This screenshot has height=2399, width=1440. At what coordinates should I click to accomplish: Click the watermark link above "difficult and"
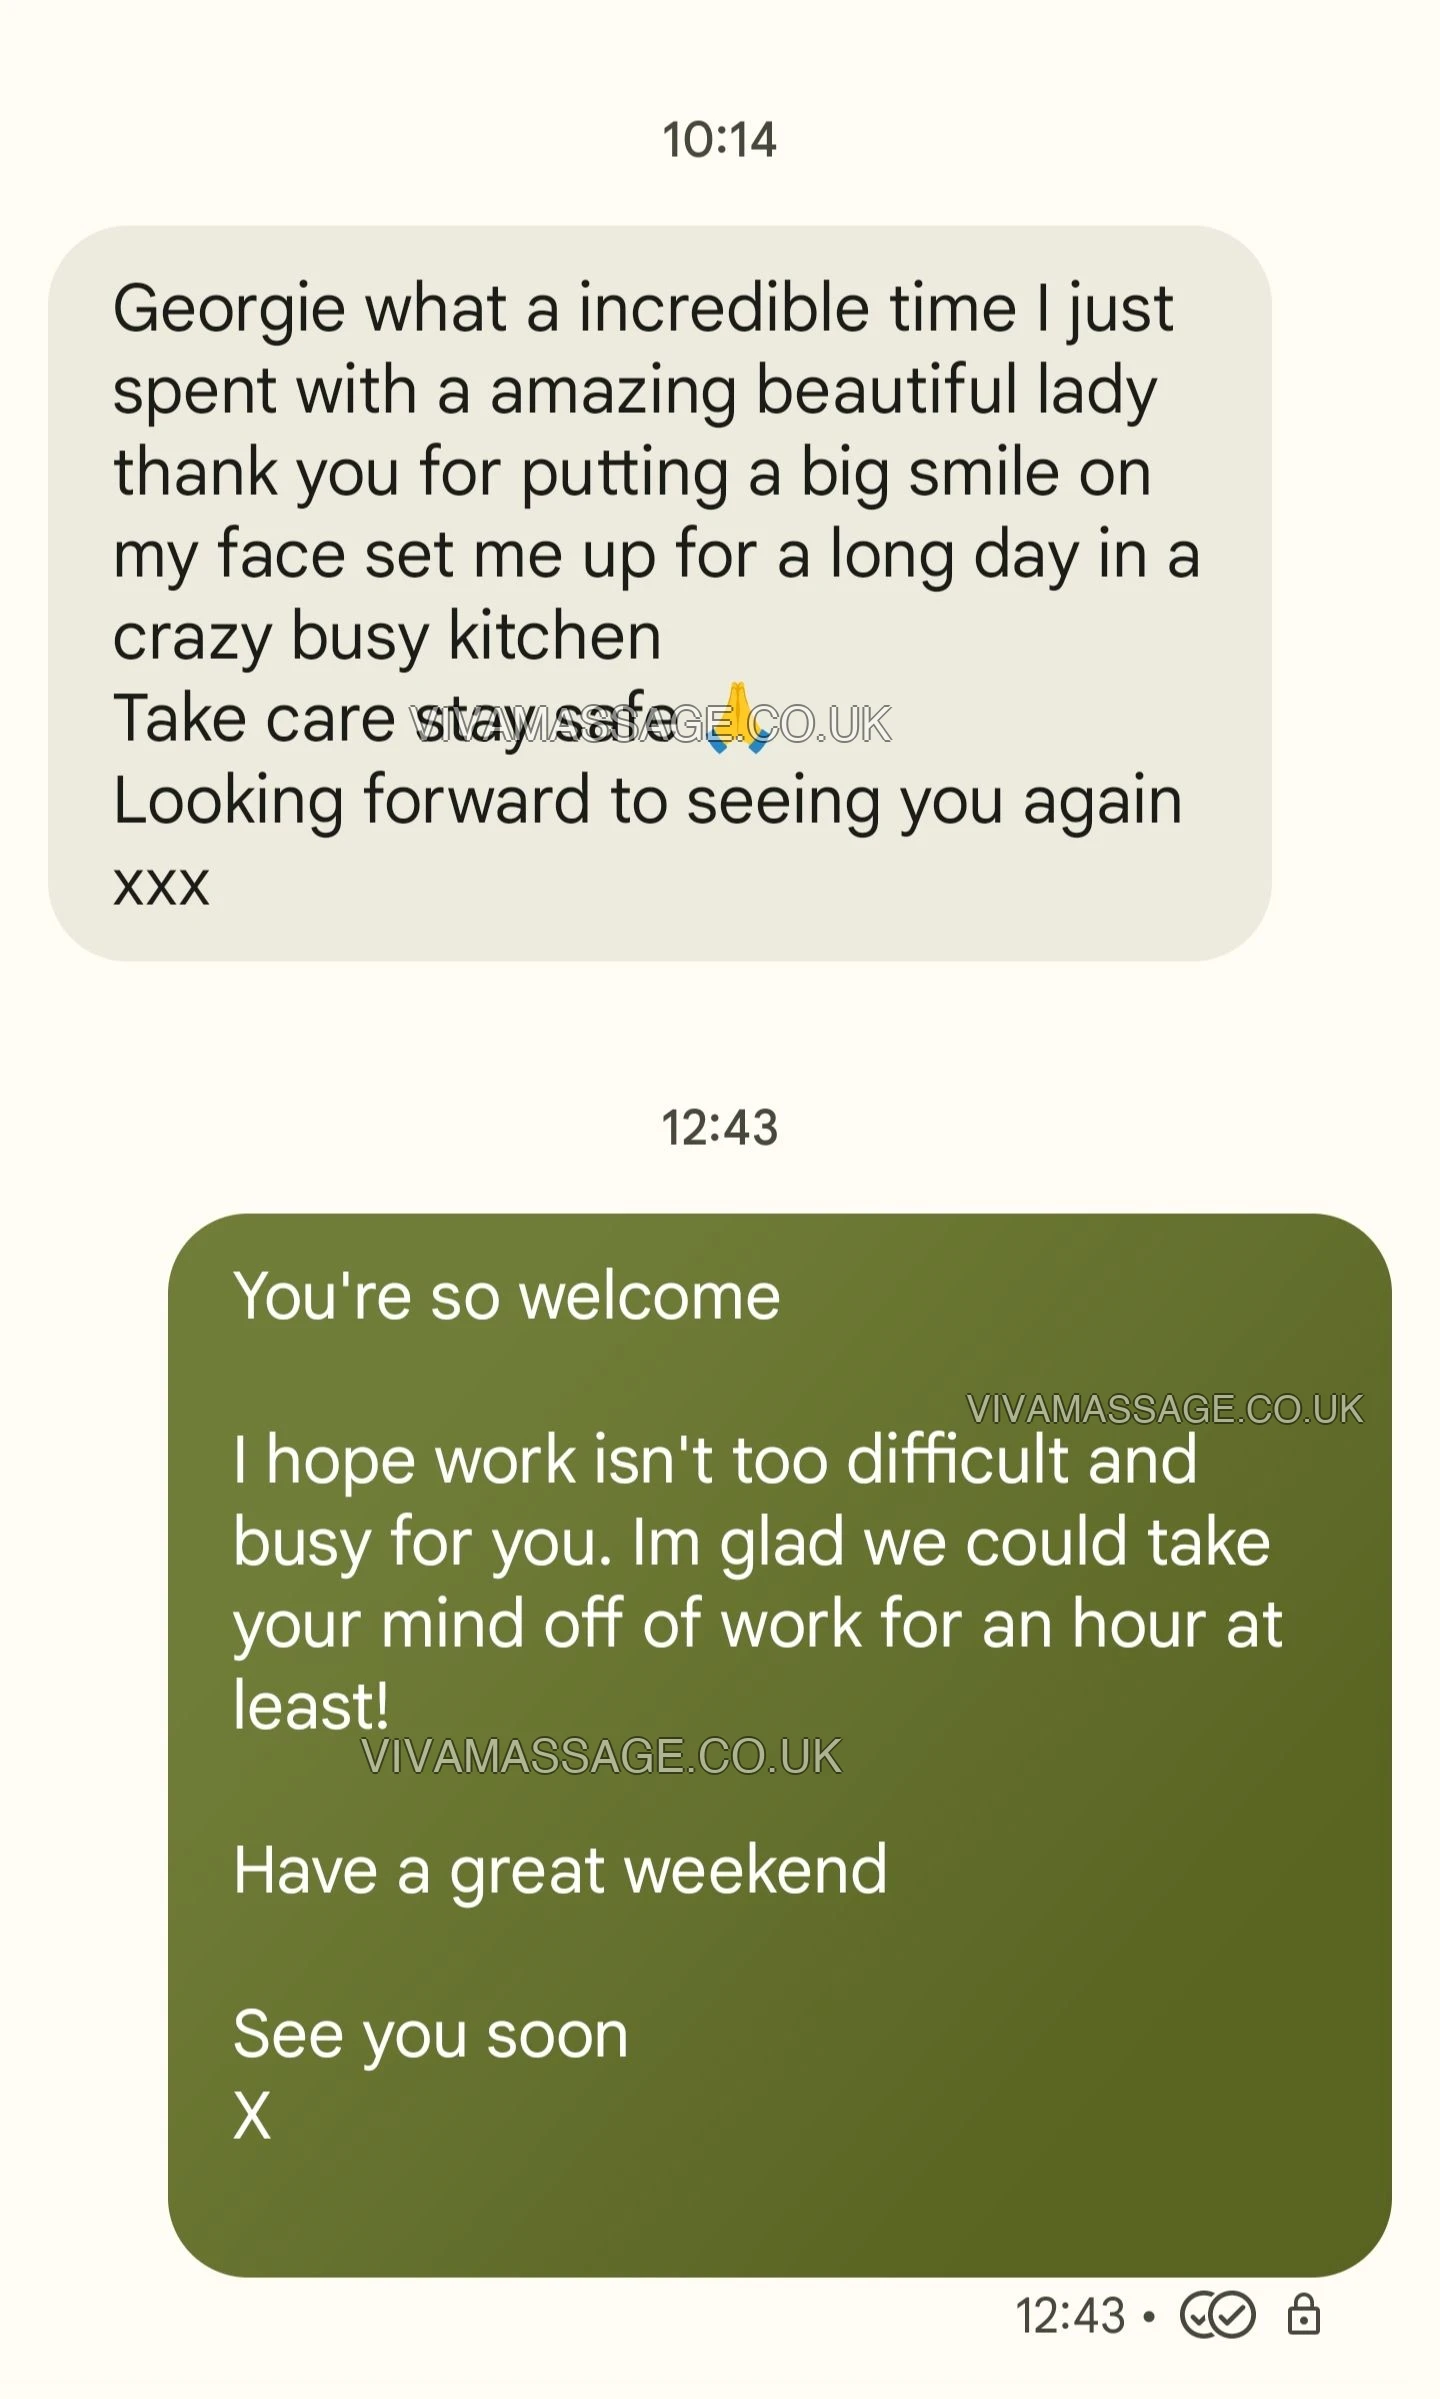1164,1408
